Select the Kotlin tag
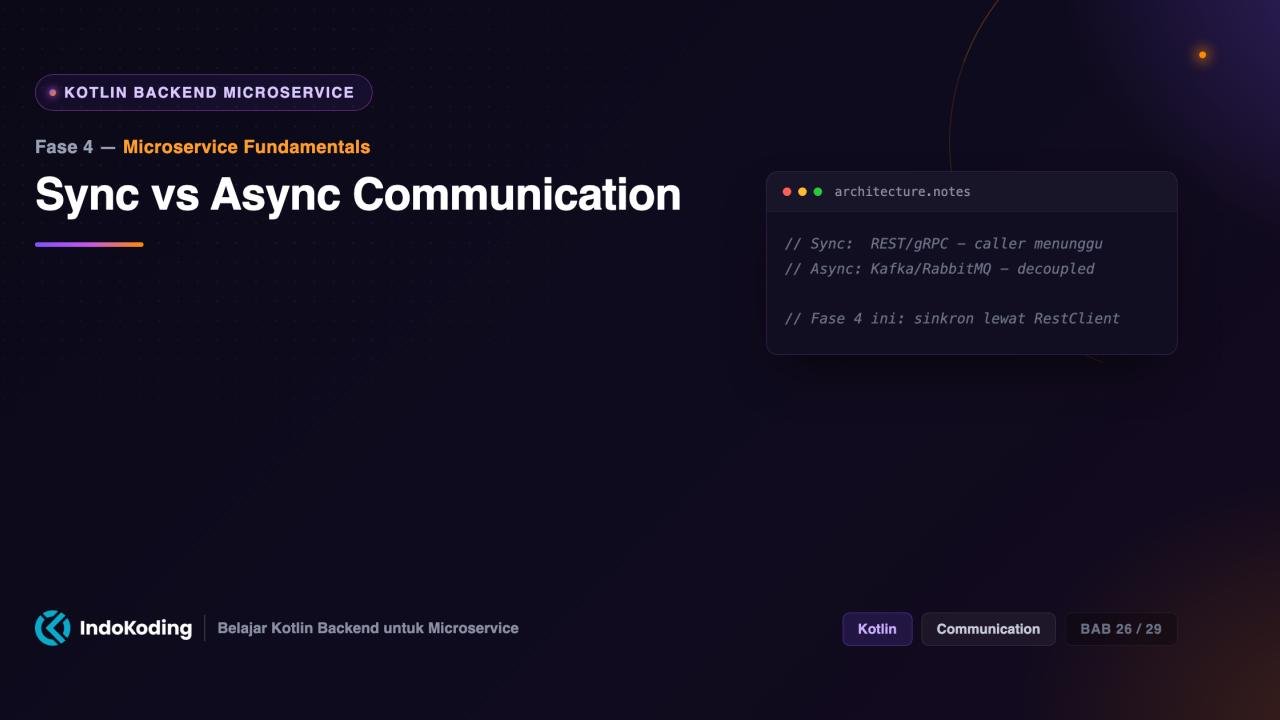 pos(877,629)
